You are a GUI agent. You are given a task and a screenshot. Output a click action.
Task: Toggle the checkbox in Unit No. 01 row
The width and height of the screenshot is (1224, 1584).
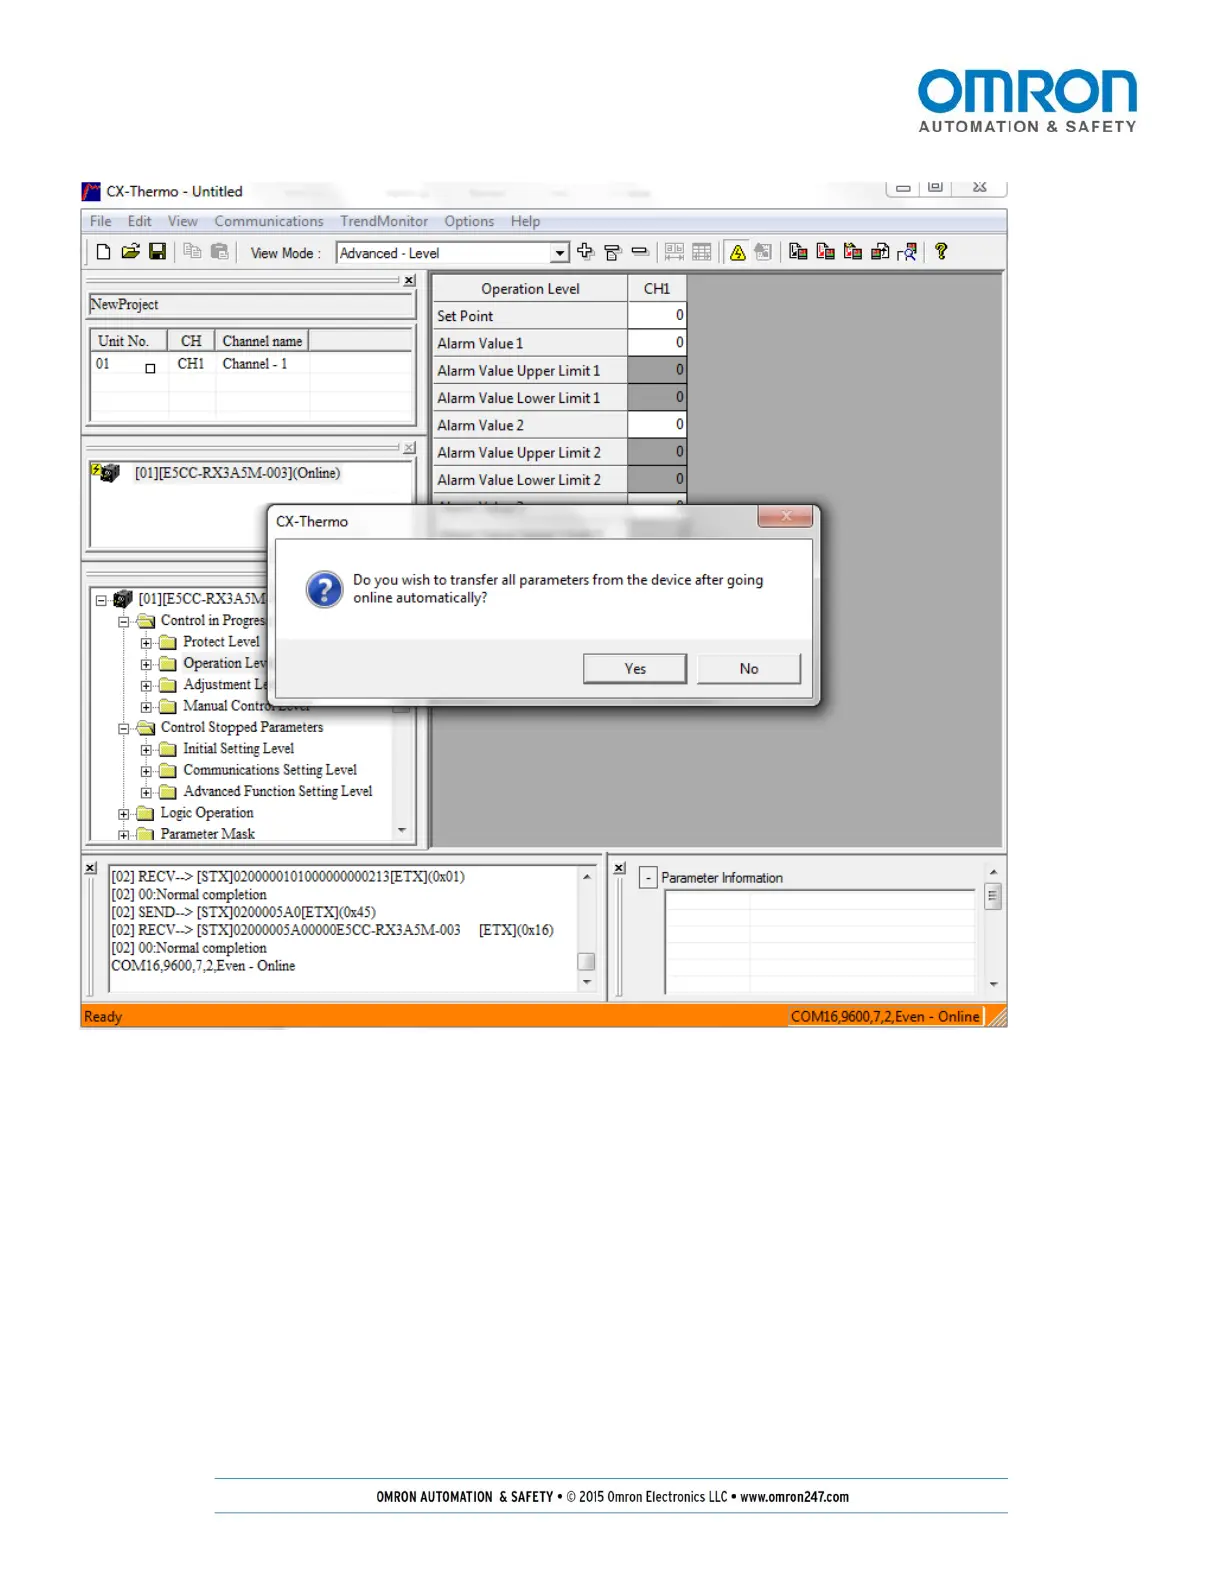coord(150,368)
